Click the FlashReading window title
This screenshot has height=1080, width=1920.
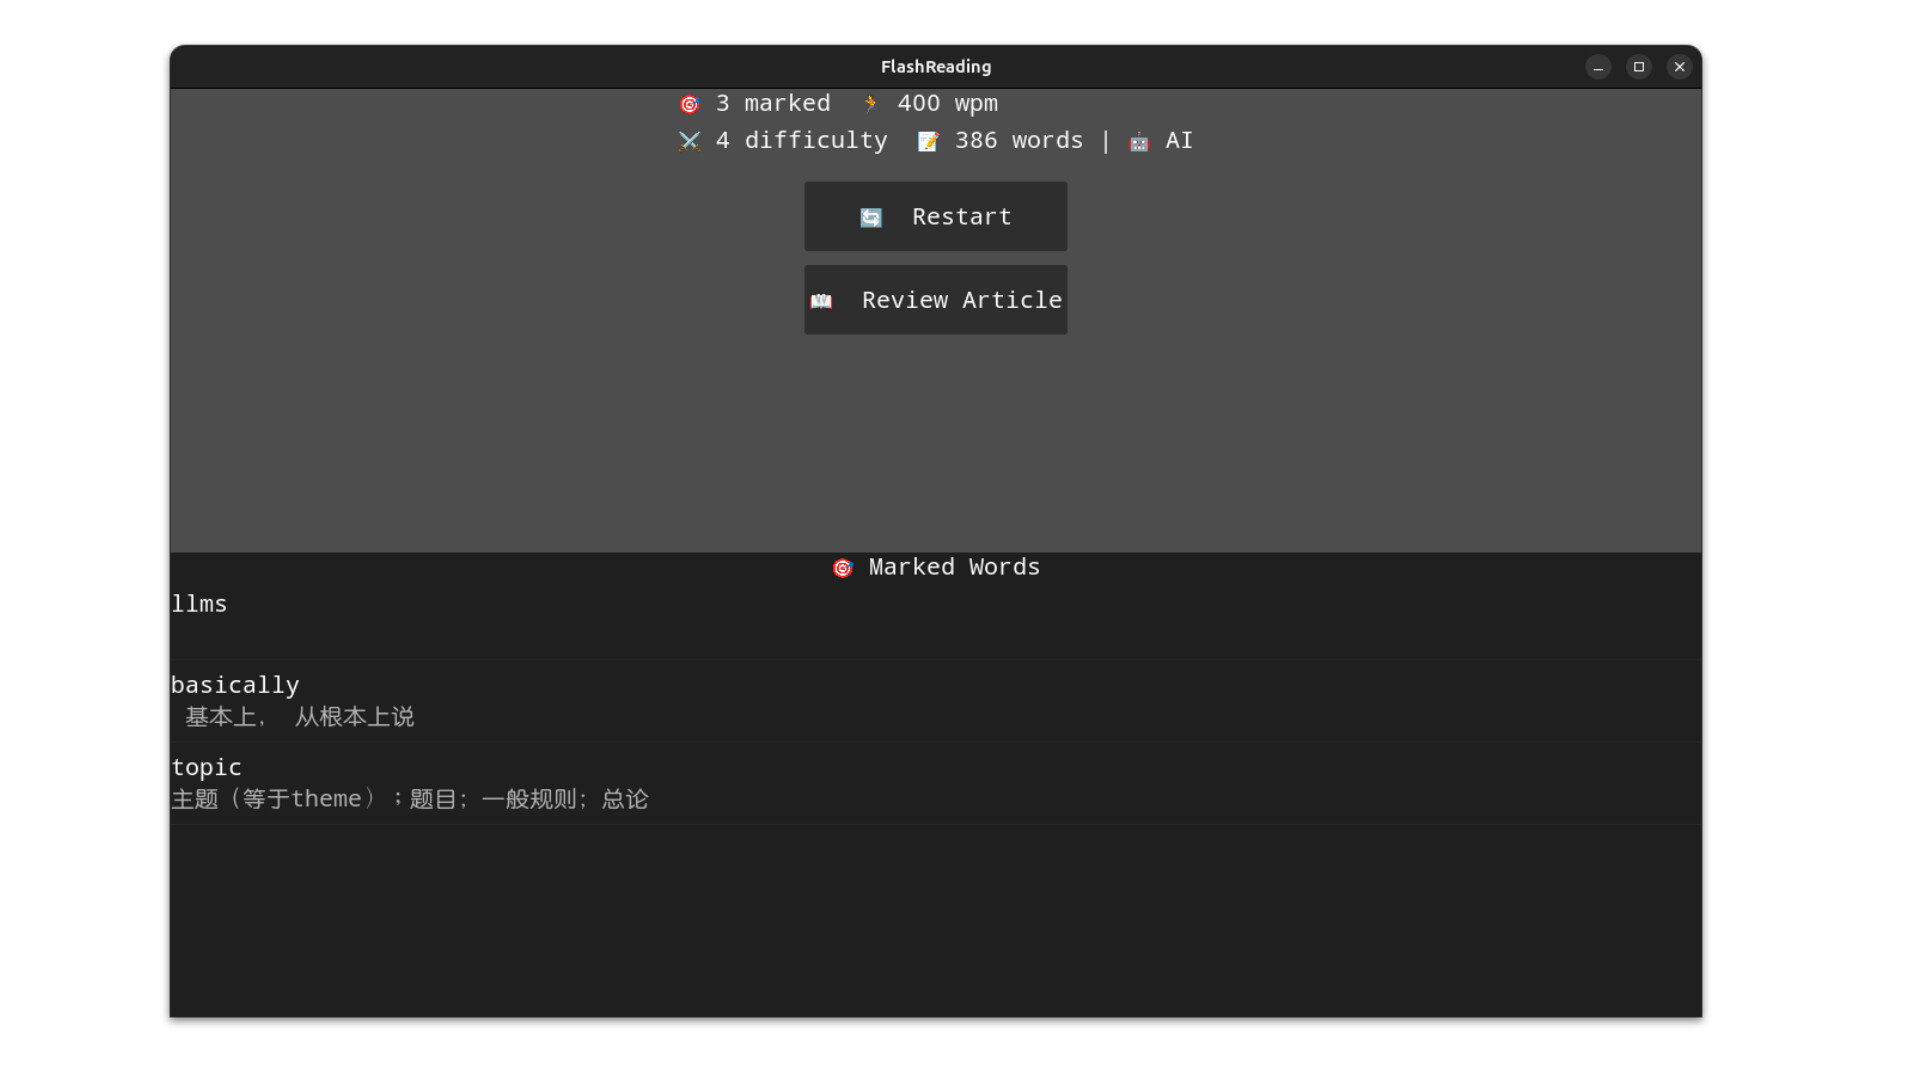[935, 67]
